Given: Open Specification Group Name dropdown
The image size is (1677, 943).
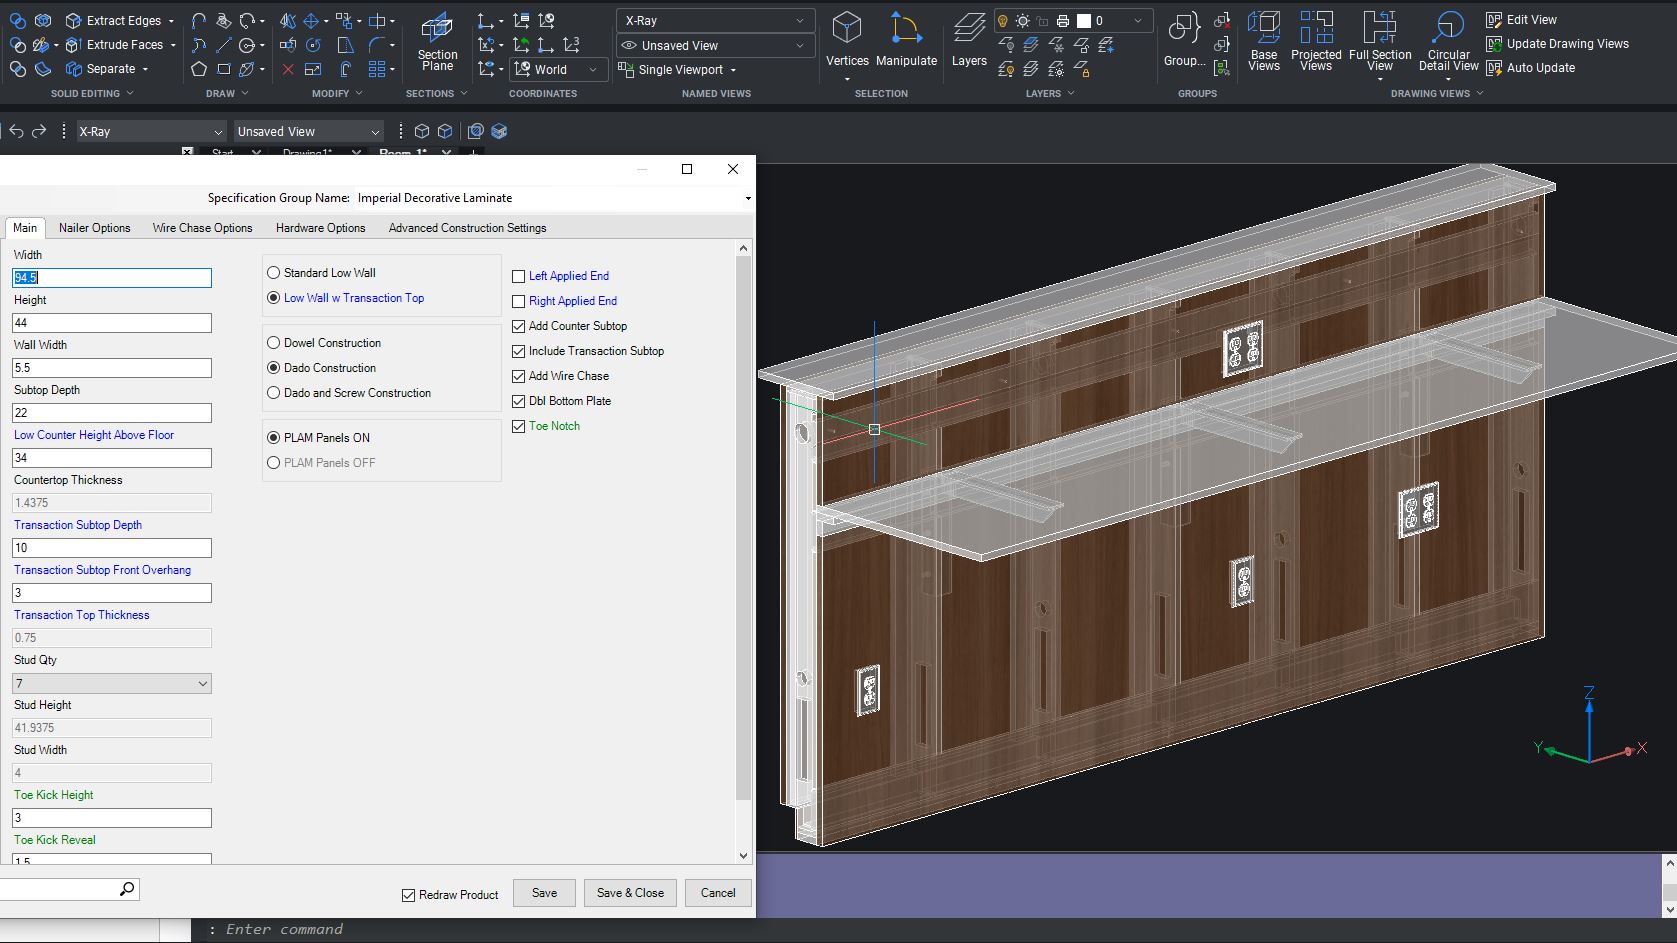Looking at the screenshot, I should (747, 198).
